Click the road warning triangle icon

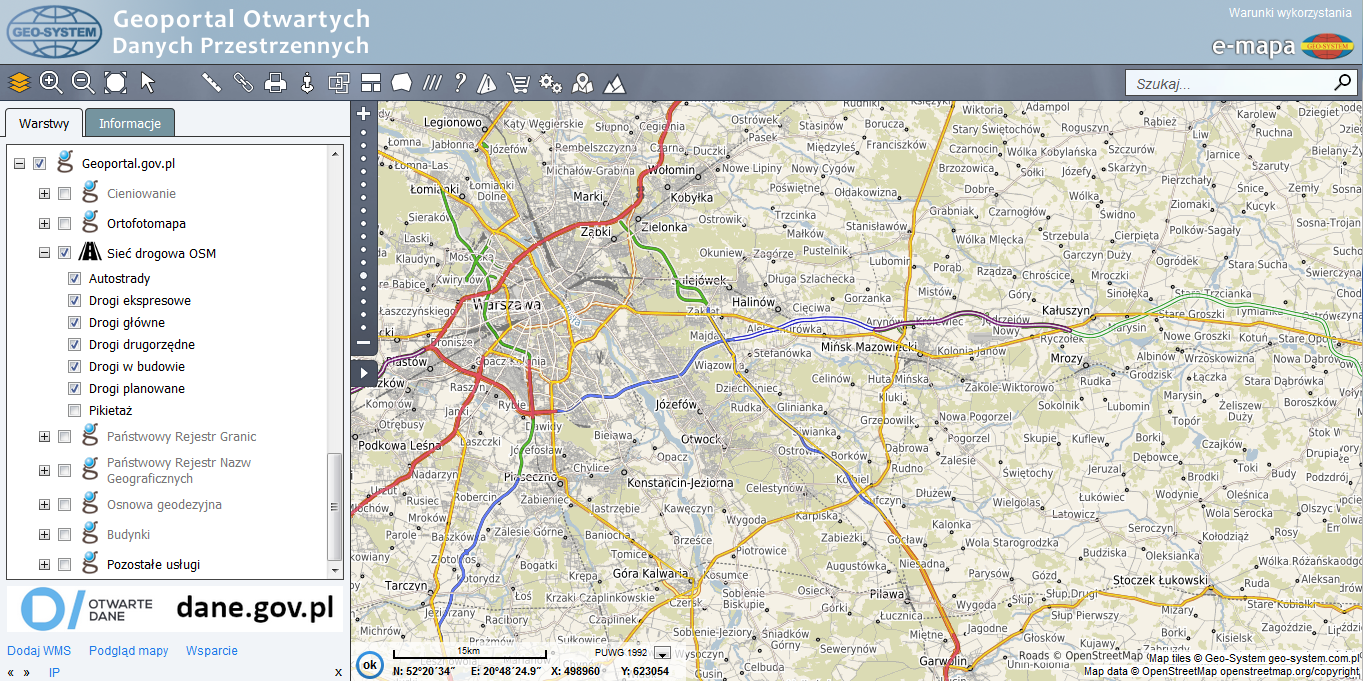coord(487,82)
